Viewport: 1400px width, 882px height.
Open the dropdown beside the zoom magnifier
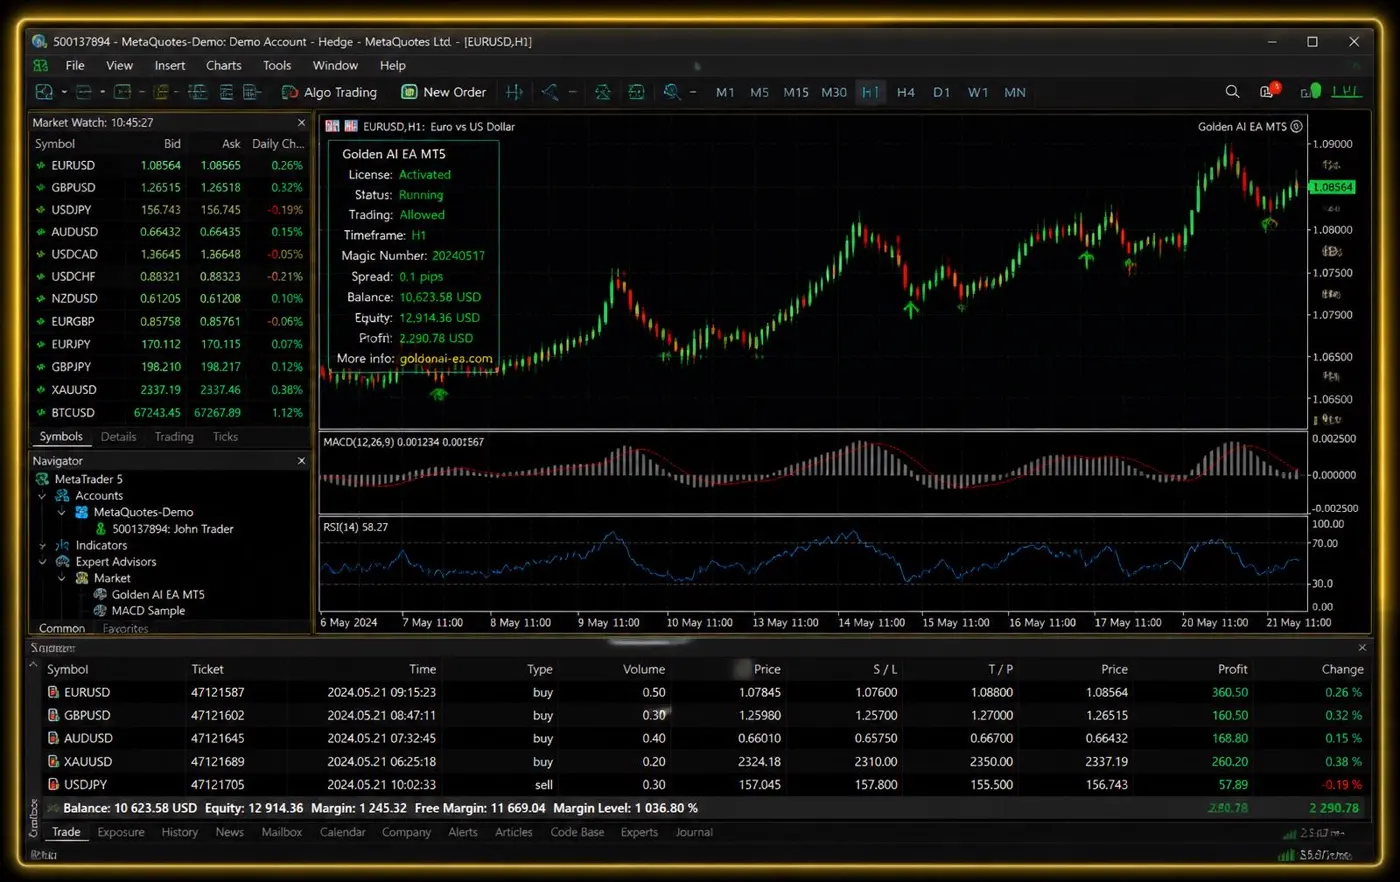click(693, 92)
